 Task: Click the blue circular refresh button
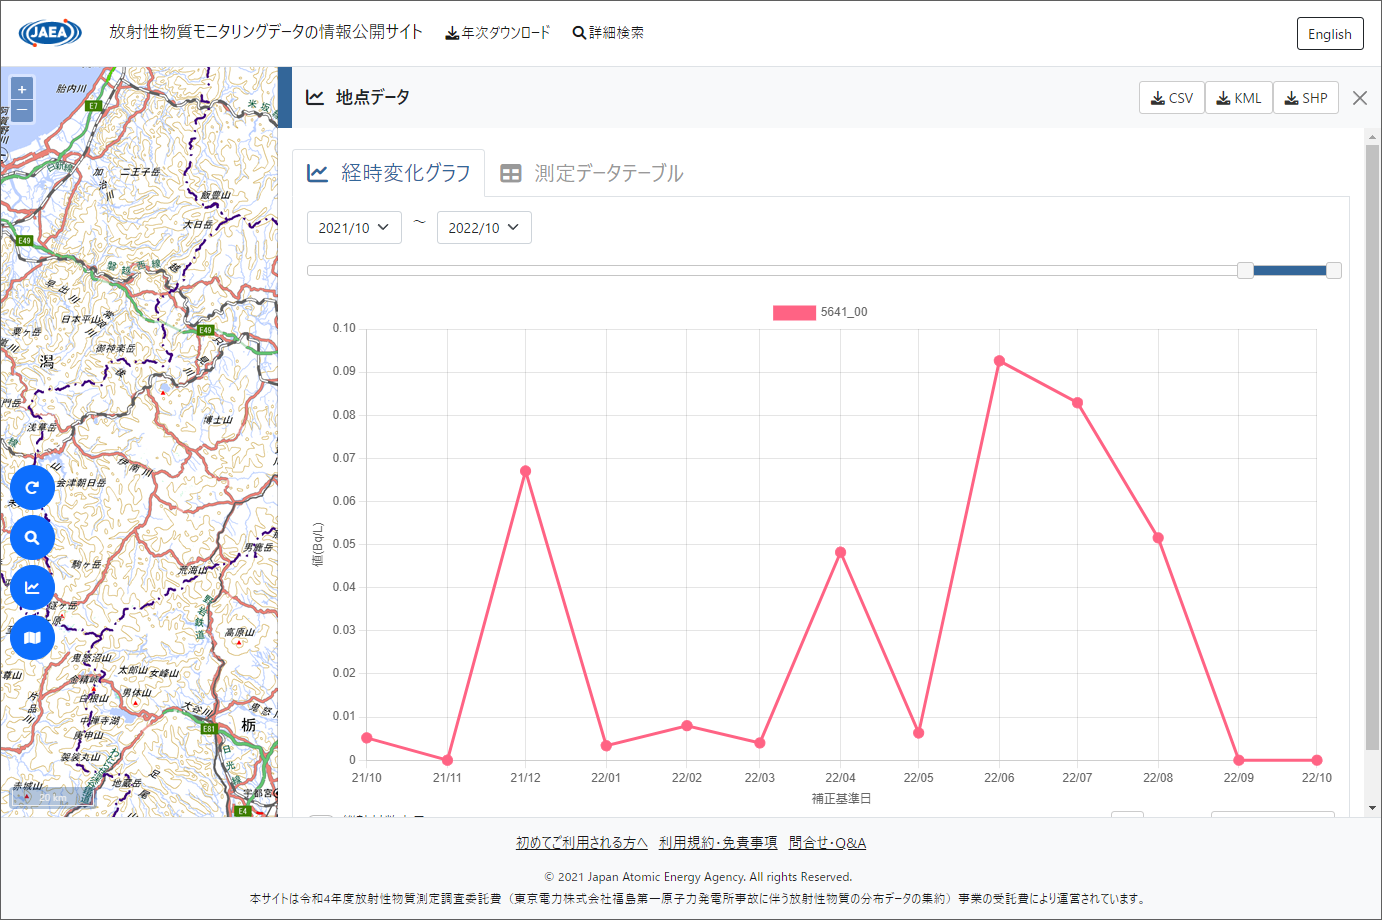click(32, 488)
